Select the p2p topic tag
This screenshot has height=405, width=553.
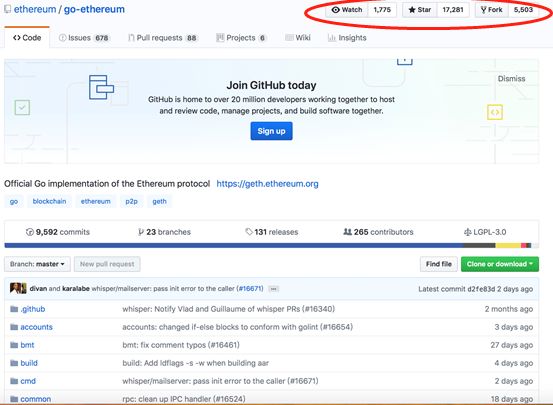(x=132, y=201)
